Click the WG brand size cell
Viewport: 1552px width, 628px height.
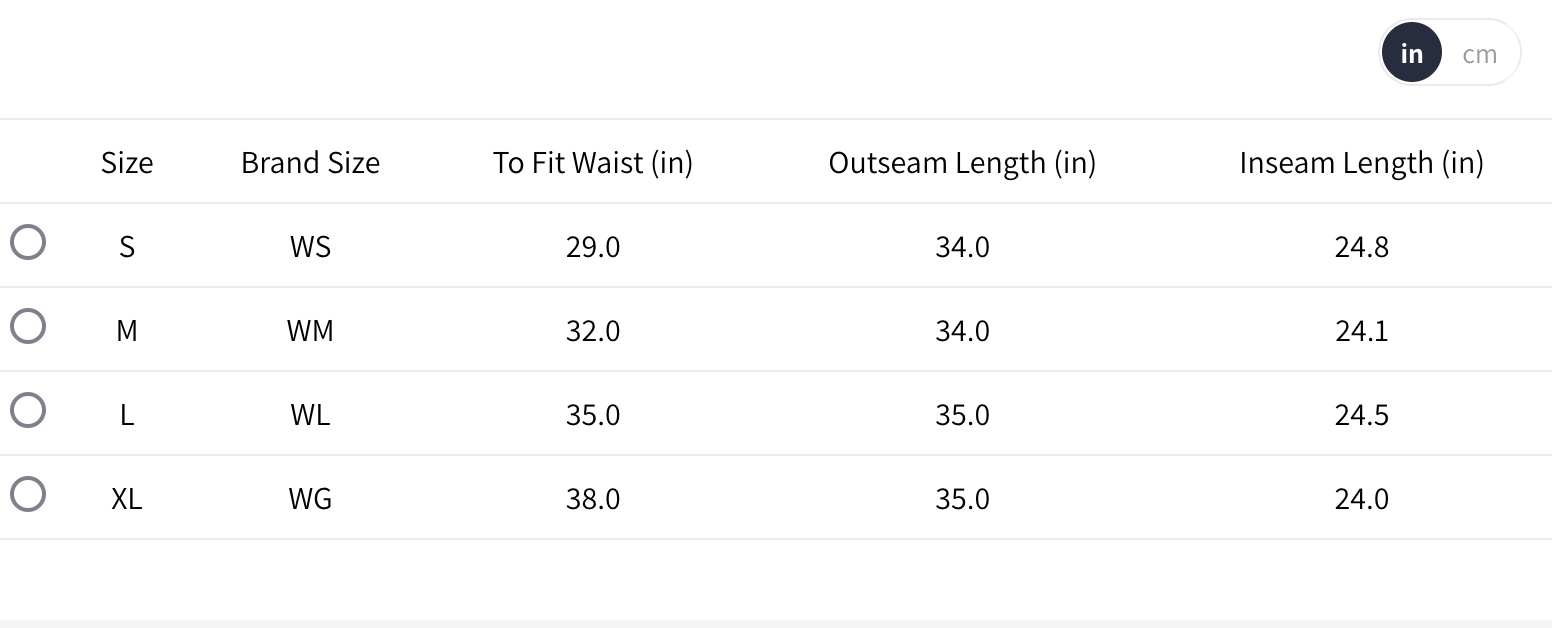(x=310, y=498)
